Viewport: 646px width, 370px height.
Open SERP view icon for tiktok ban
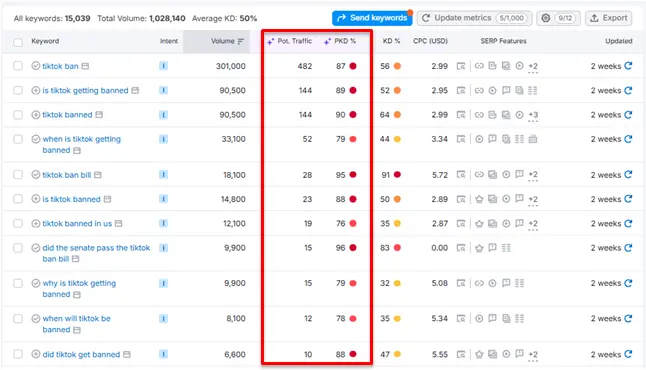461,66
